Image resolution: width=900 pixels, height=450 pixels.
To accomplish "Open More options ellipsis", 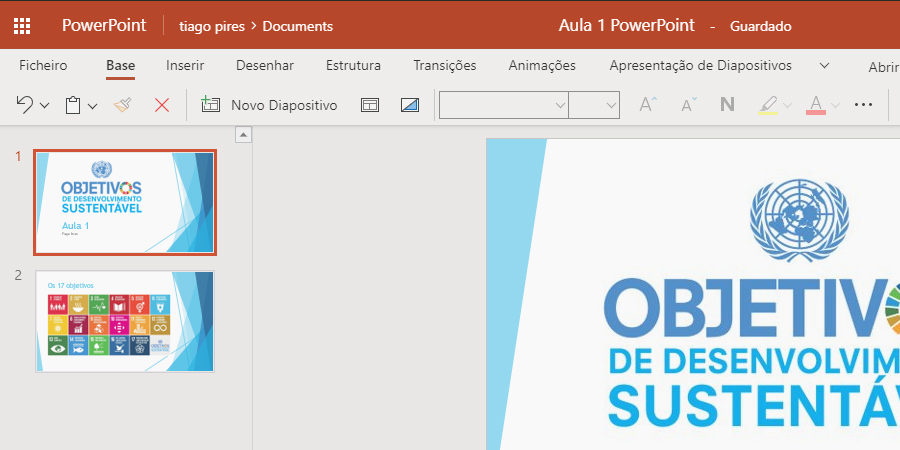I will pos(863,105).
